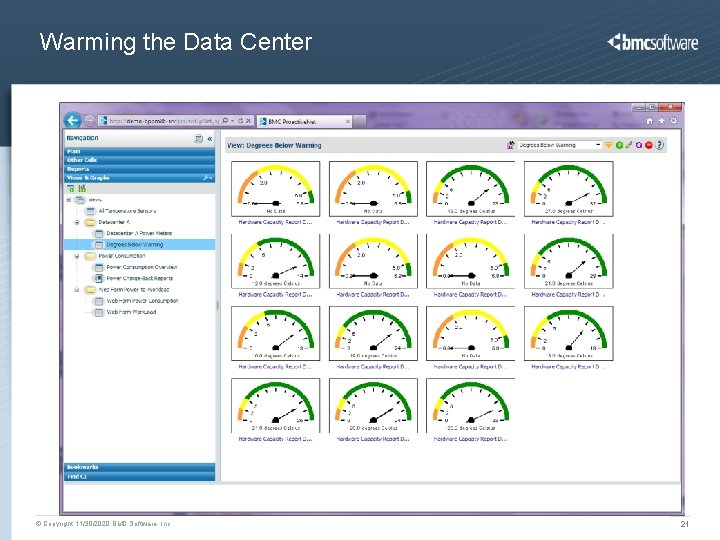The image size is (720, 540).
Task: Open the Views & Graphs navigation section
Action: 139,178
